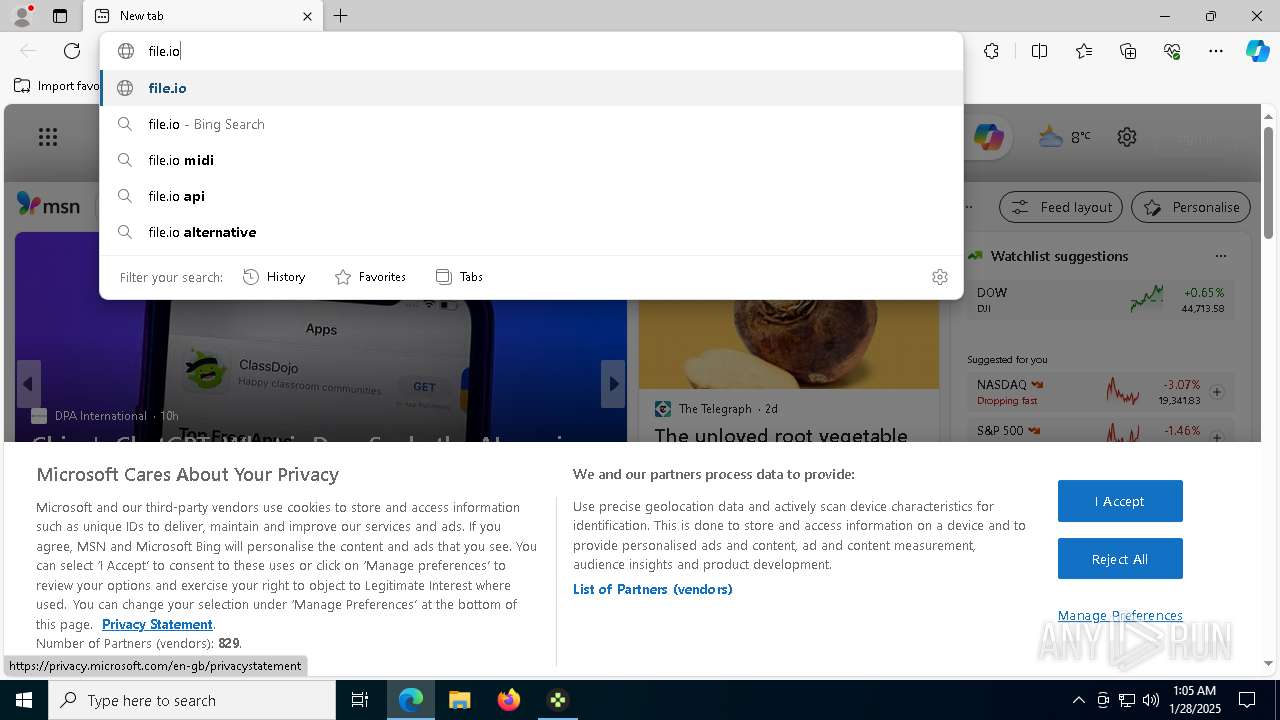Open the Extensions puzzle icon
The height and width of the screenshot is (720, 1280).
[x=991, y=51]
